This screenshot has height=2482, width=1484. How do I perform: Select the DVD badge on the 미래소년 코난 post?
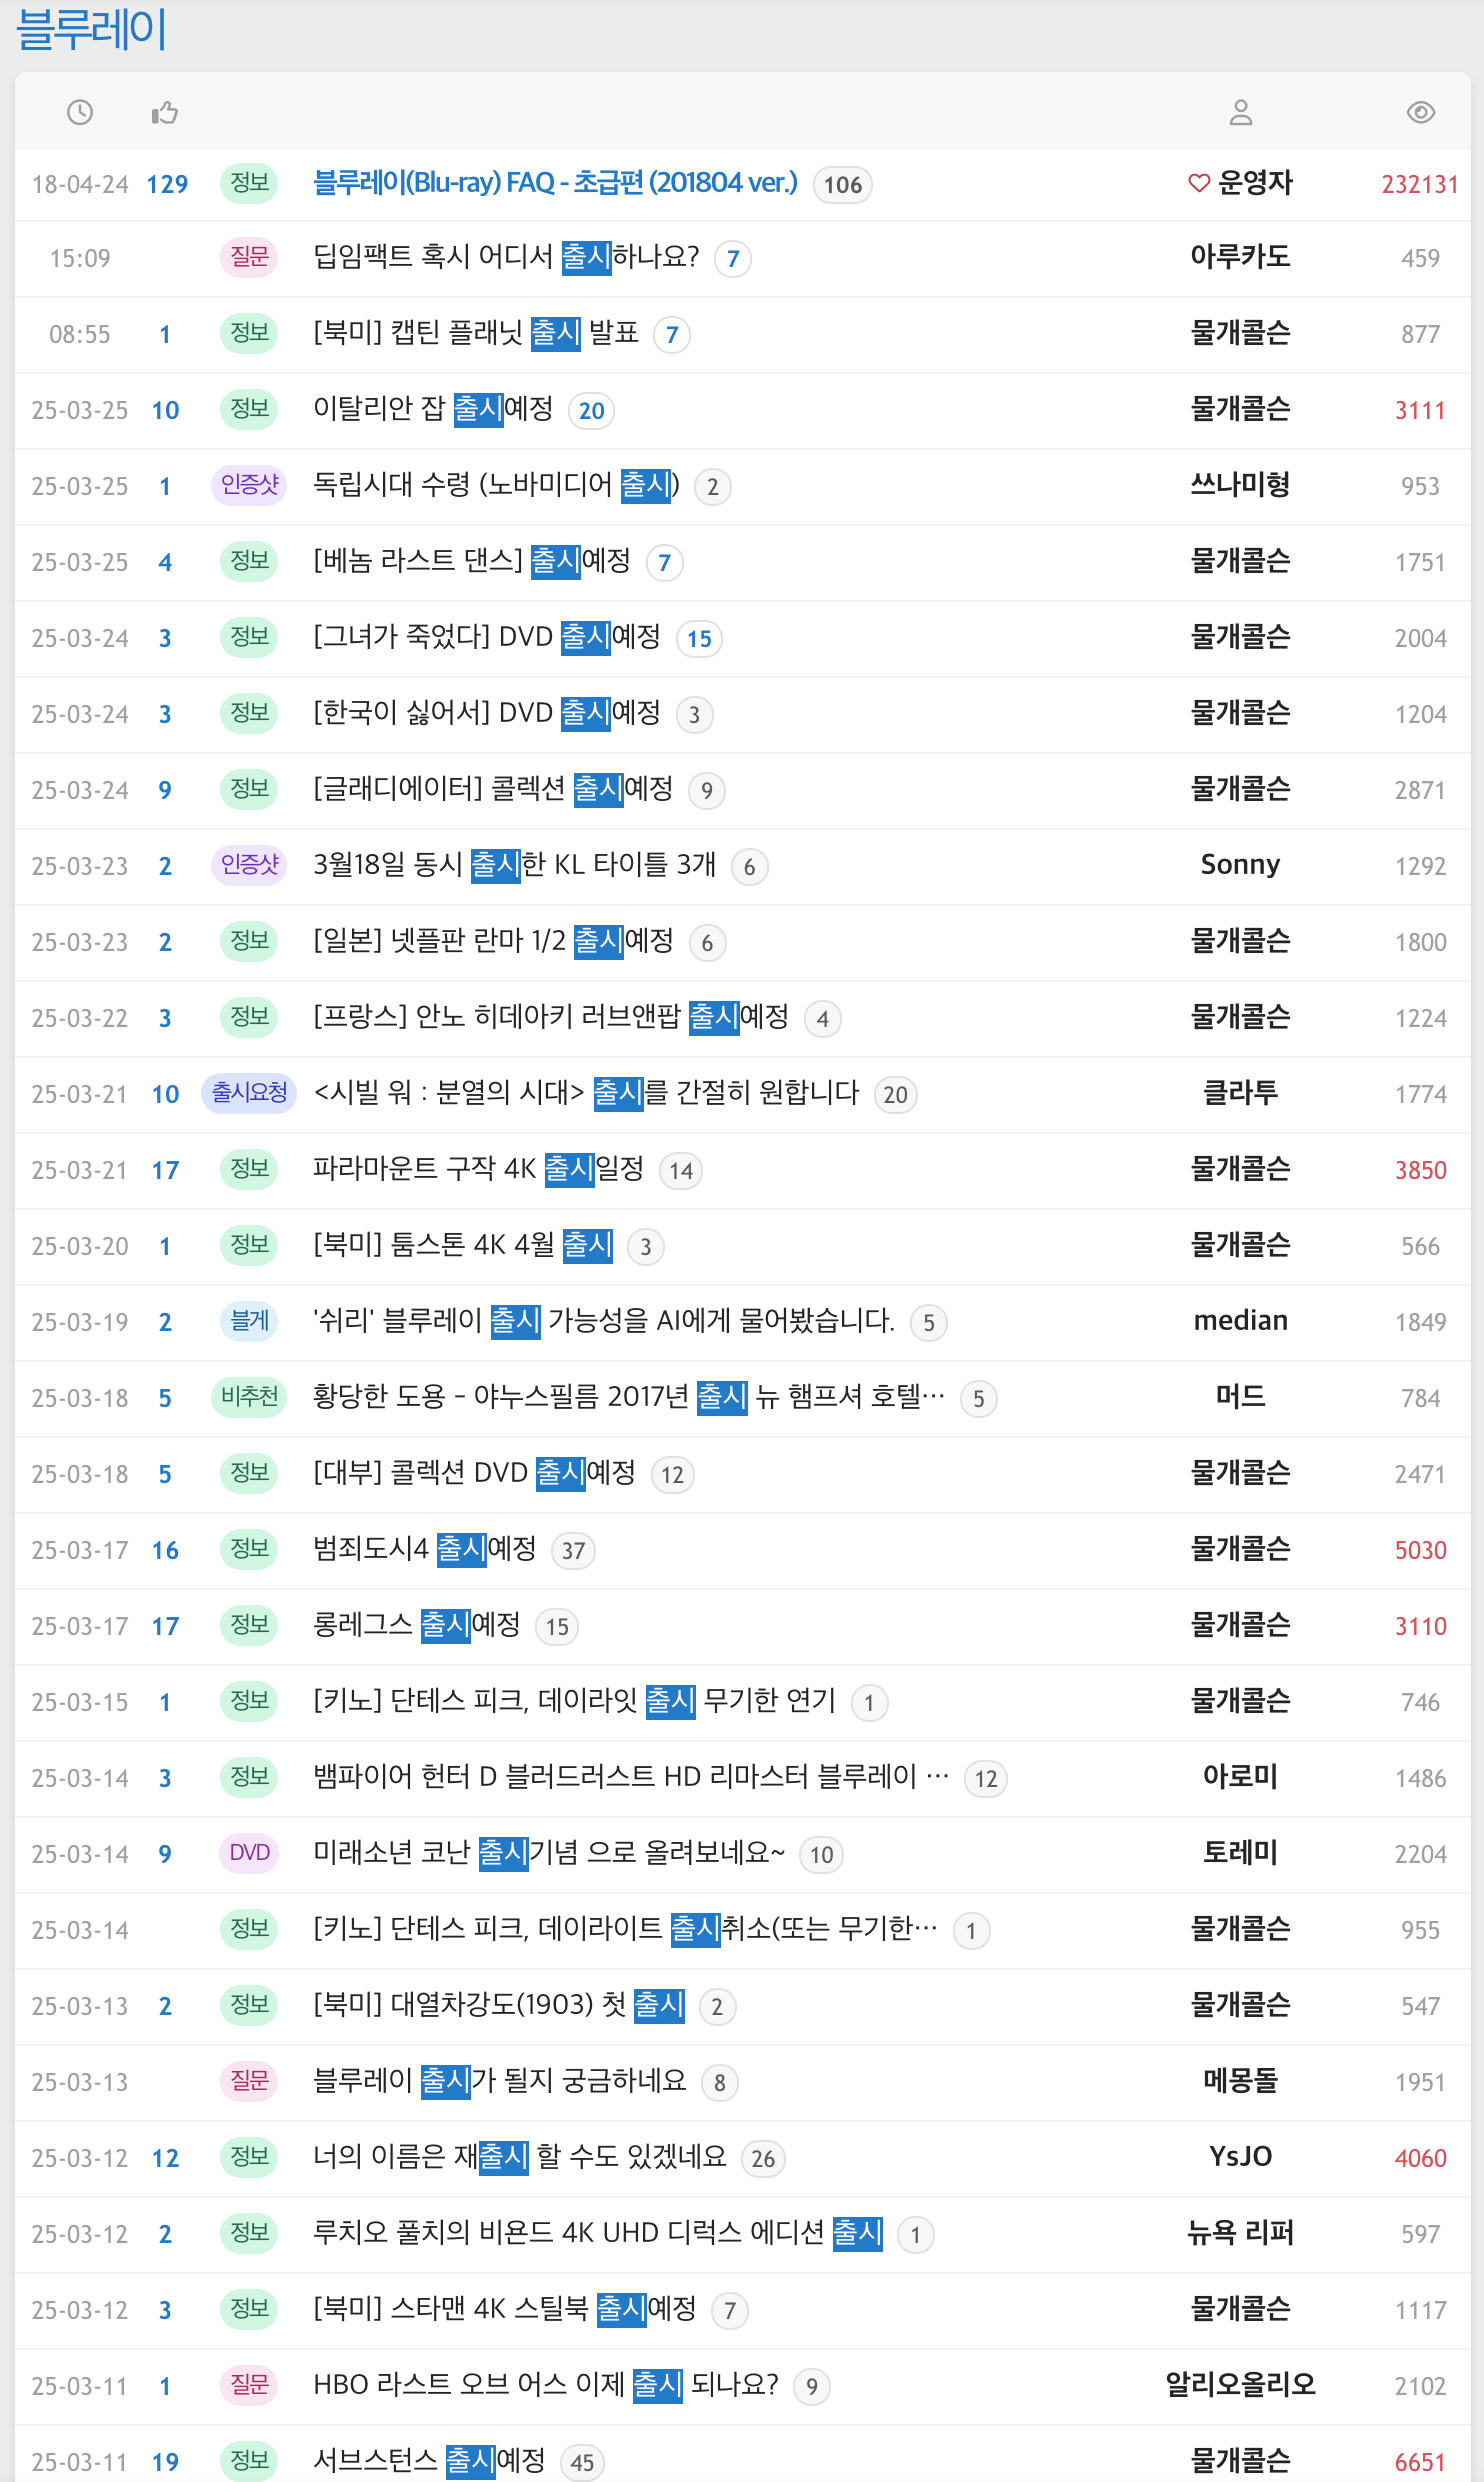coord(248,1853)
